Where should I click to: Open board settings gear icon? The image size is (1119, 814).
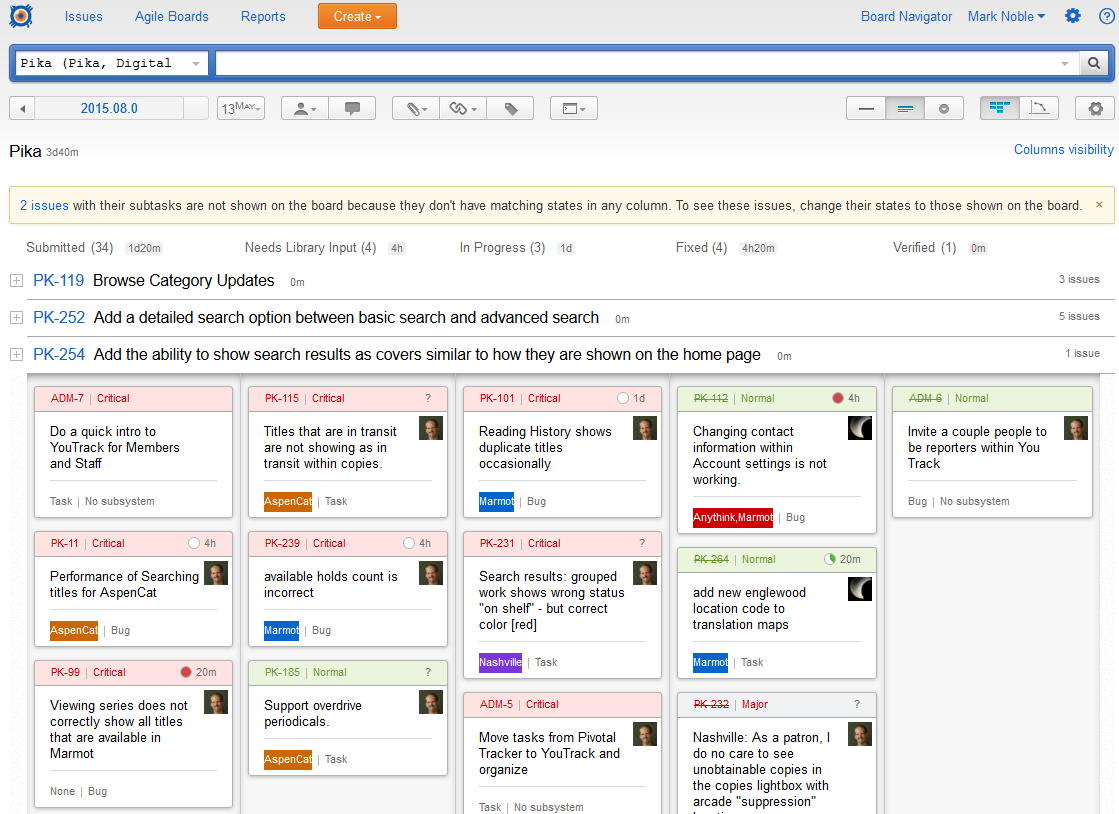(x=1095, y=108)
